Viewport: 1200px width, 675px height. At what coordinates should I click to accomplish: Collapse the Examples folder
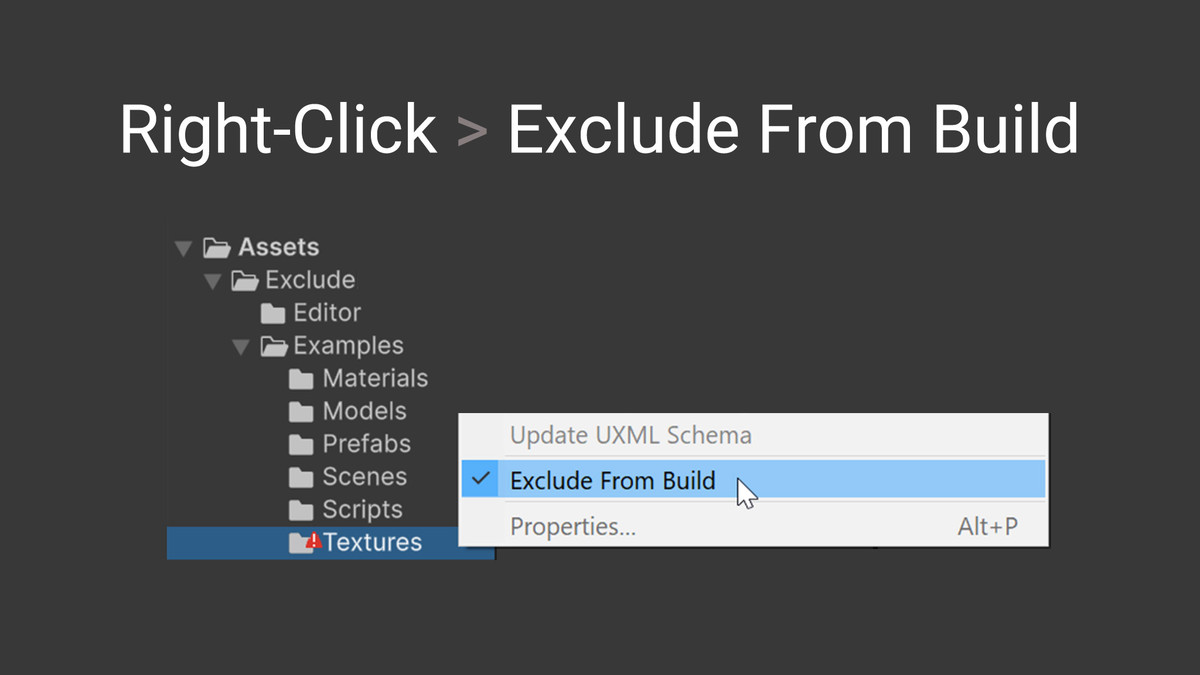(x=241, y=345)
